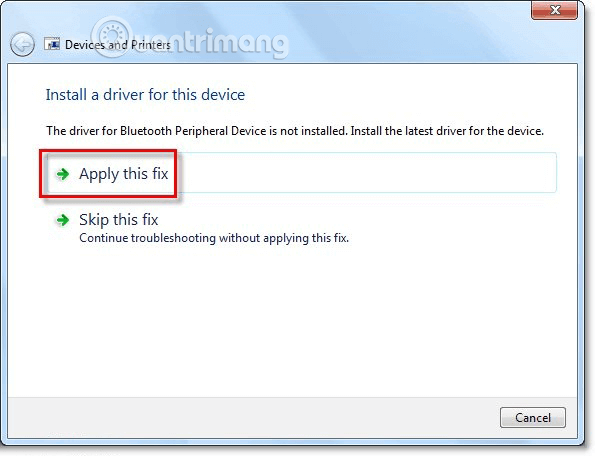Go back using the round arrow button

[x=22, y=44]
